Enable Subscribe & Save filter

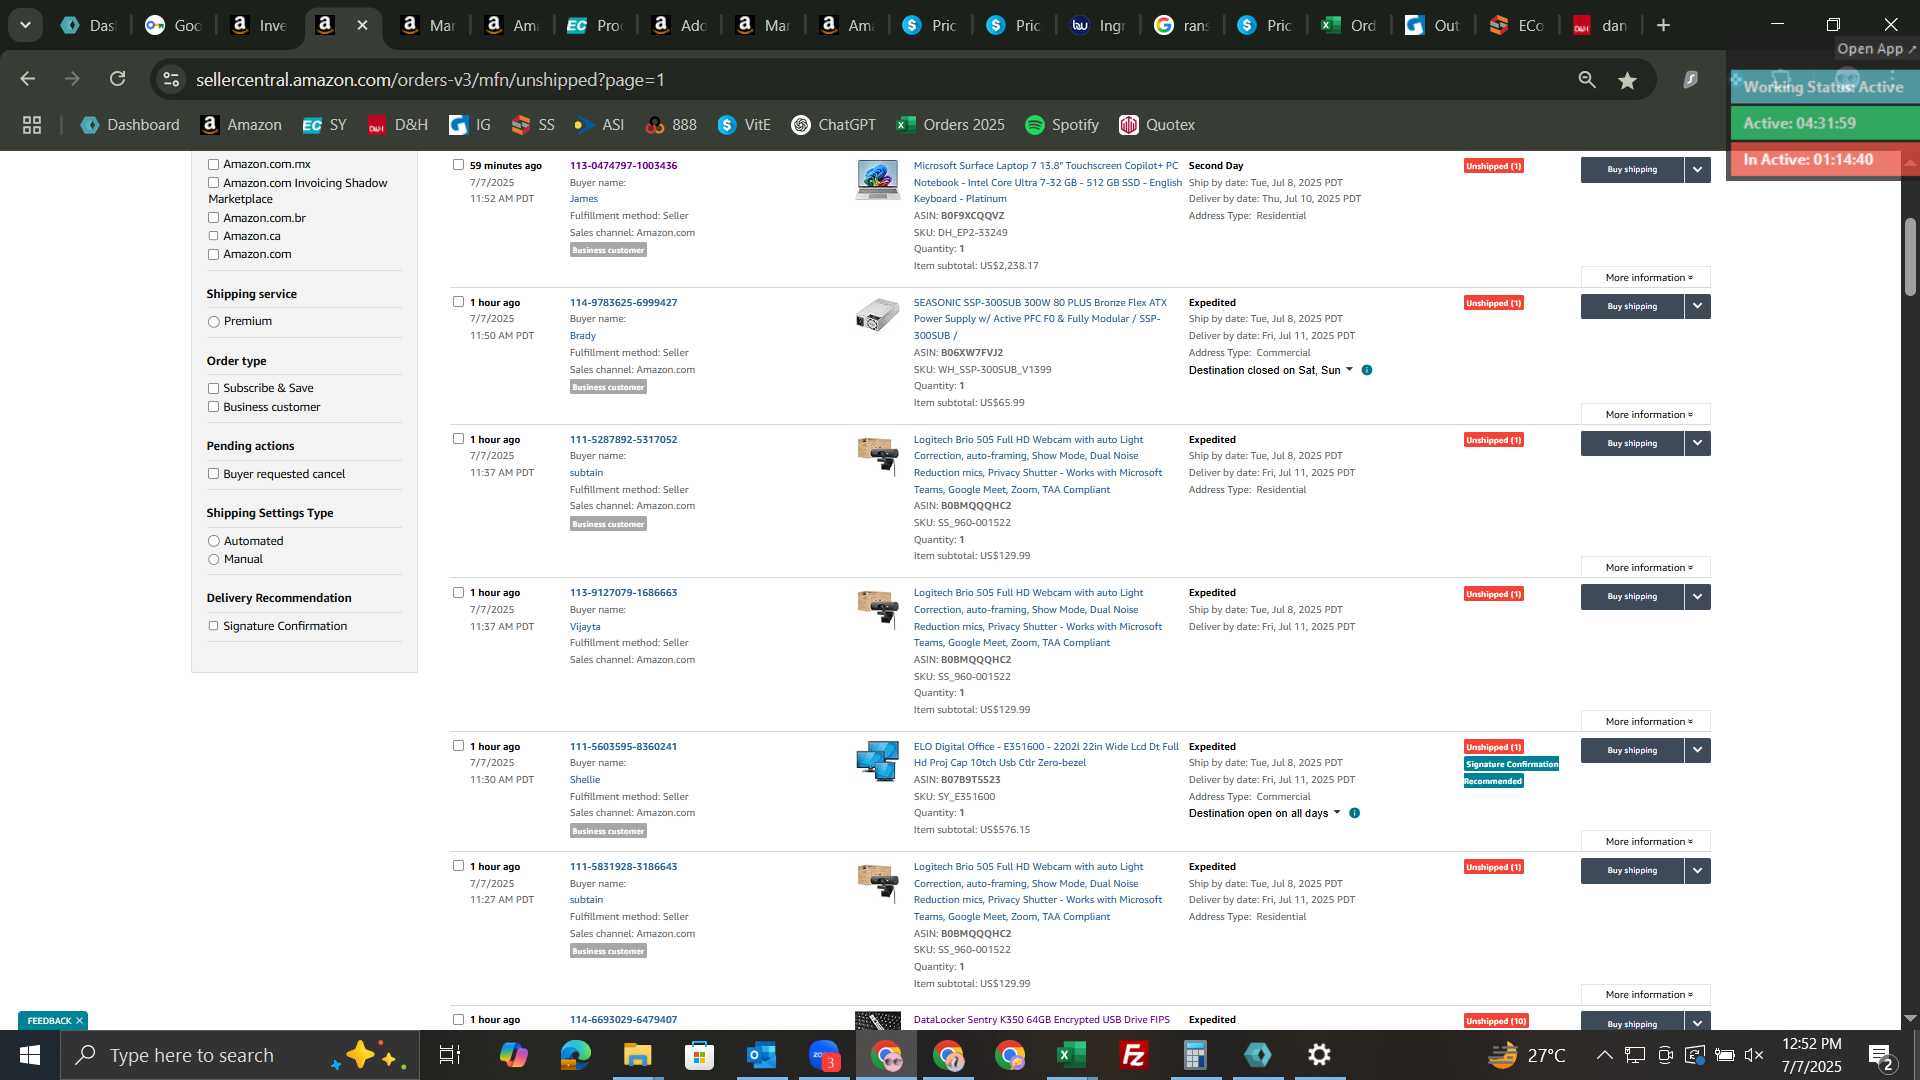(x=213, y=388)
